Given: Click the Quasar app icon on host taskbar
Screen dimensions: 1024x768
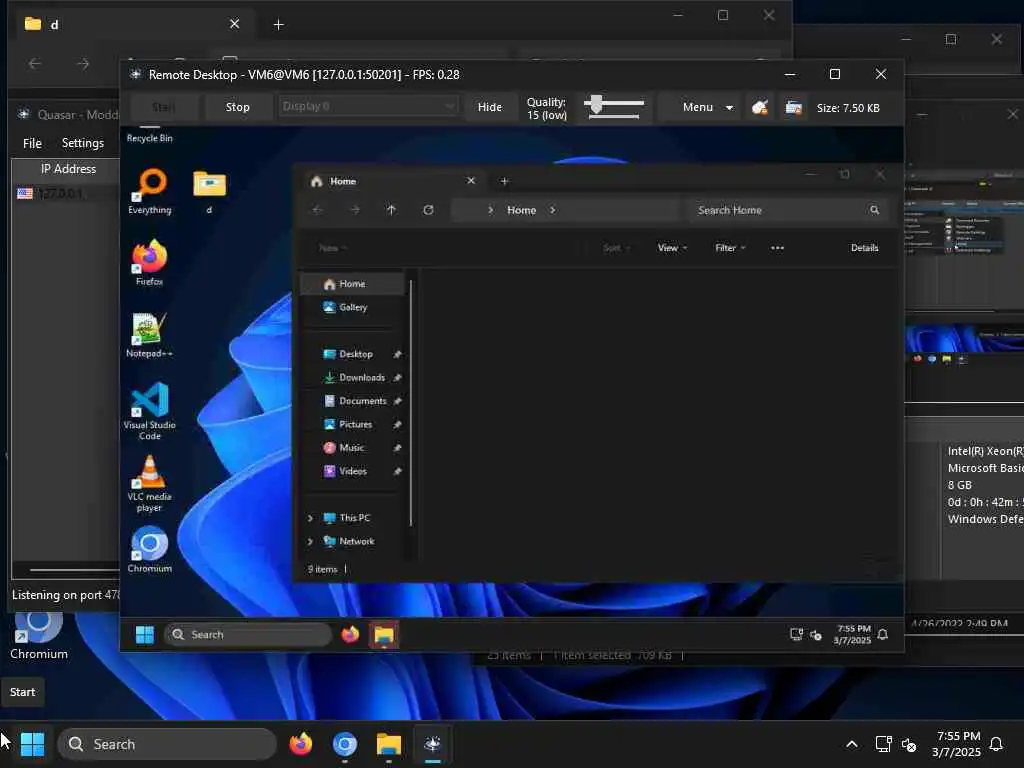Looking at the screenshot, I should (x=432, y=744).
